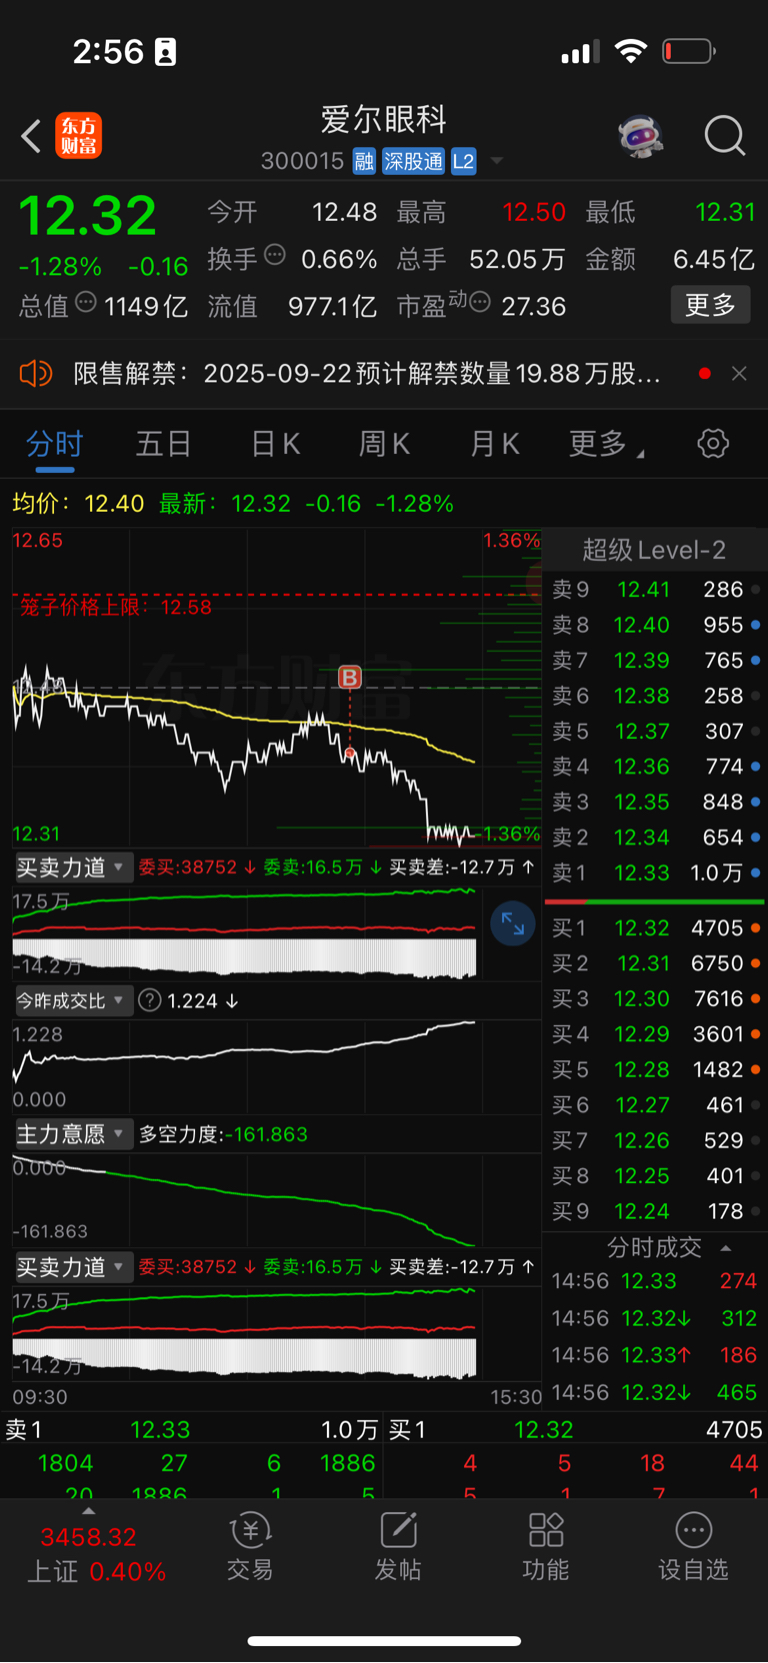Tap the 总值 info icon
The height and width of the screenshot is (1663, 768).
[x=86, y=301]
